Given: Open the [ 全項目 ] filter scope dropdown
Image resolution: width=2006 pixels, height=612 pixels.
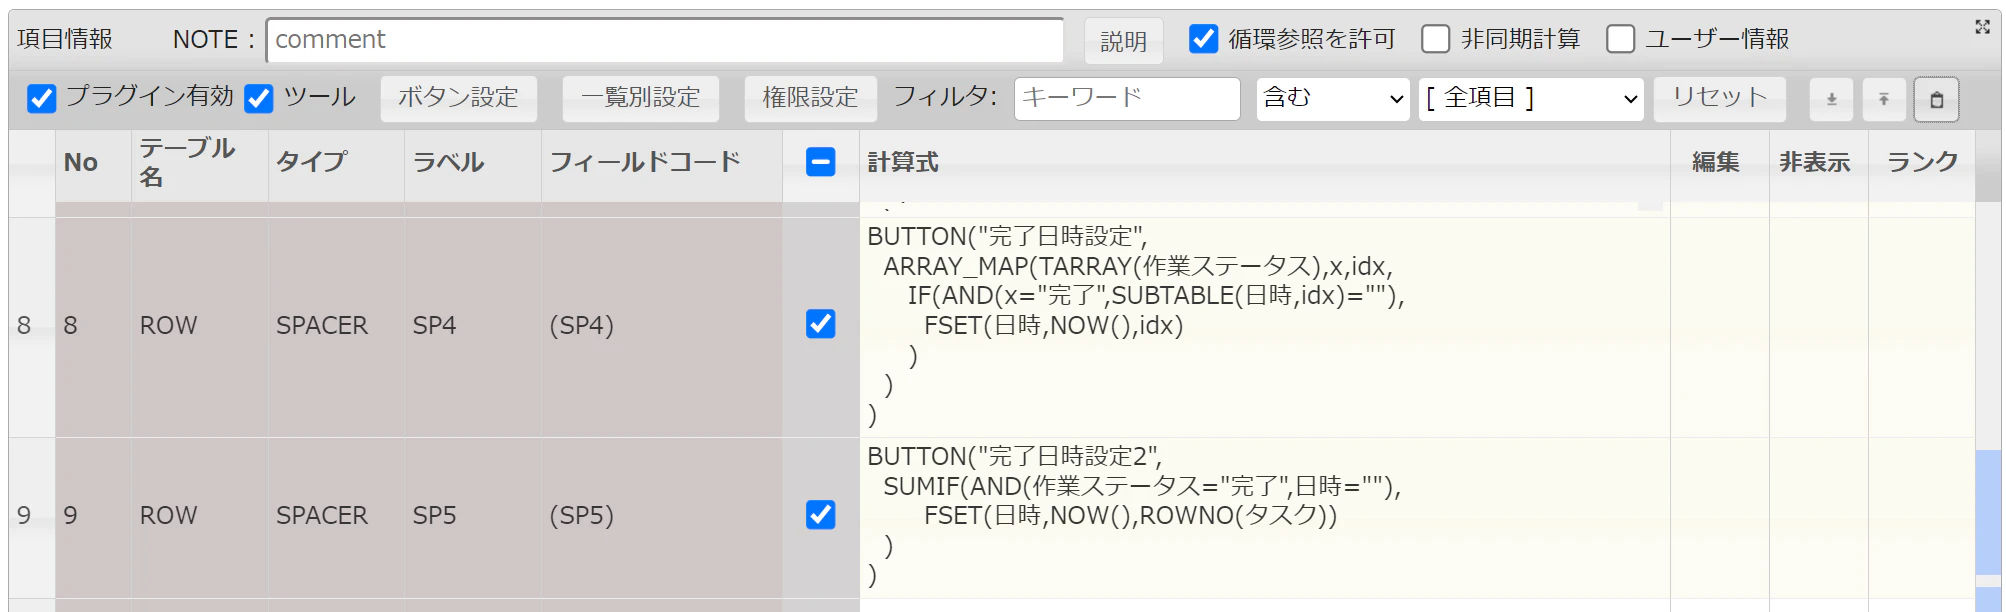Looking at the screenshot, I should coord(1531,99).
